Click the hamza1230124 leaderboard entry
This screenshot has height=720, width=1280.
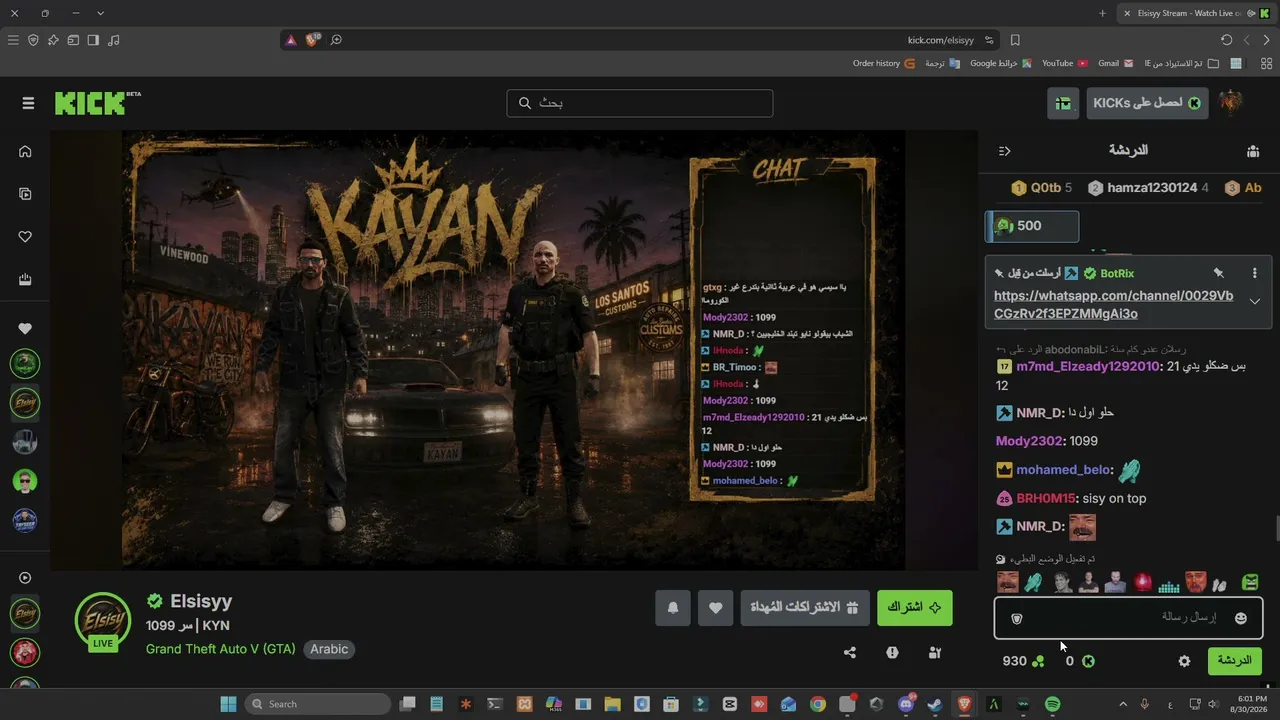click(x=1148, y=188)
